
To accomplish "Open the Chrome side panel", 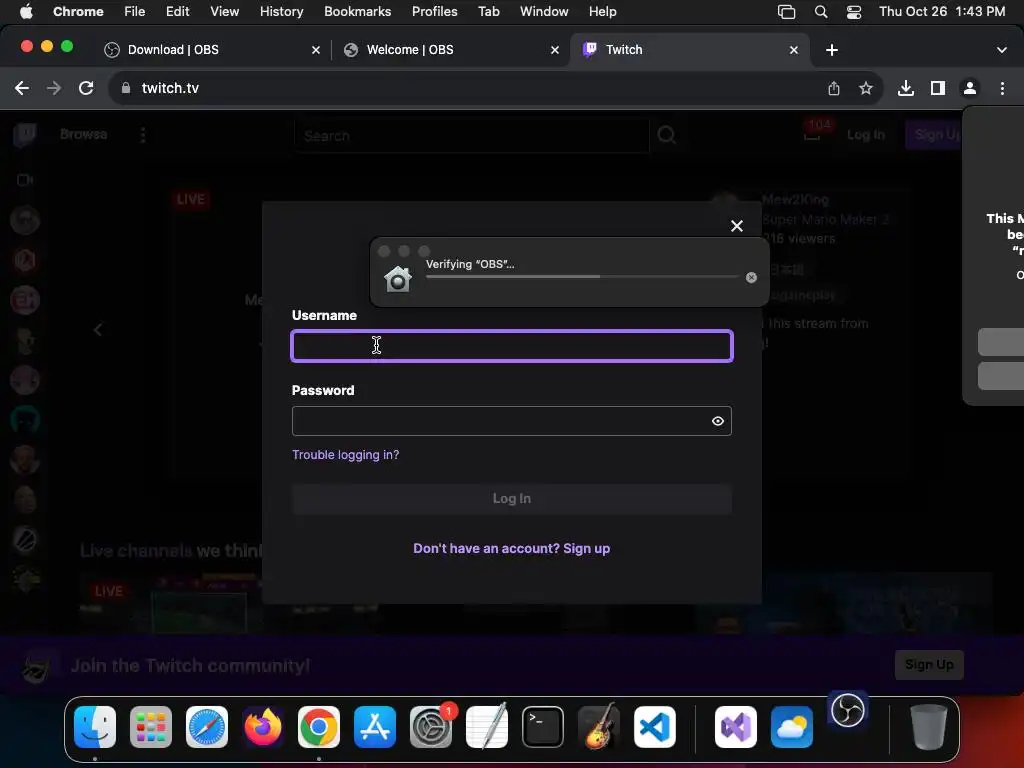I will [x=938, y=88].
